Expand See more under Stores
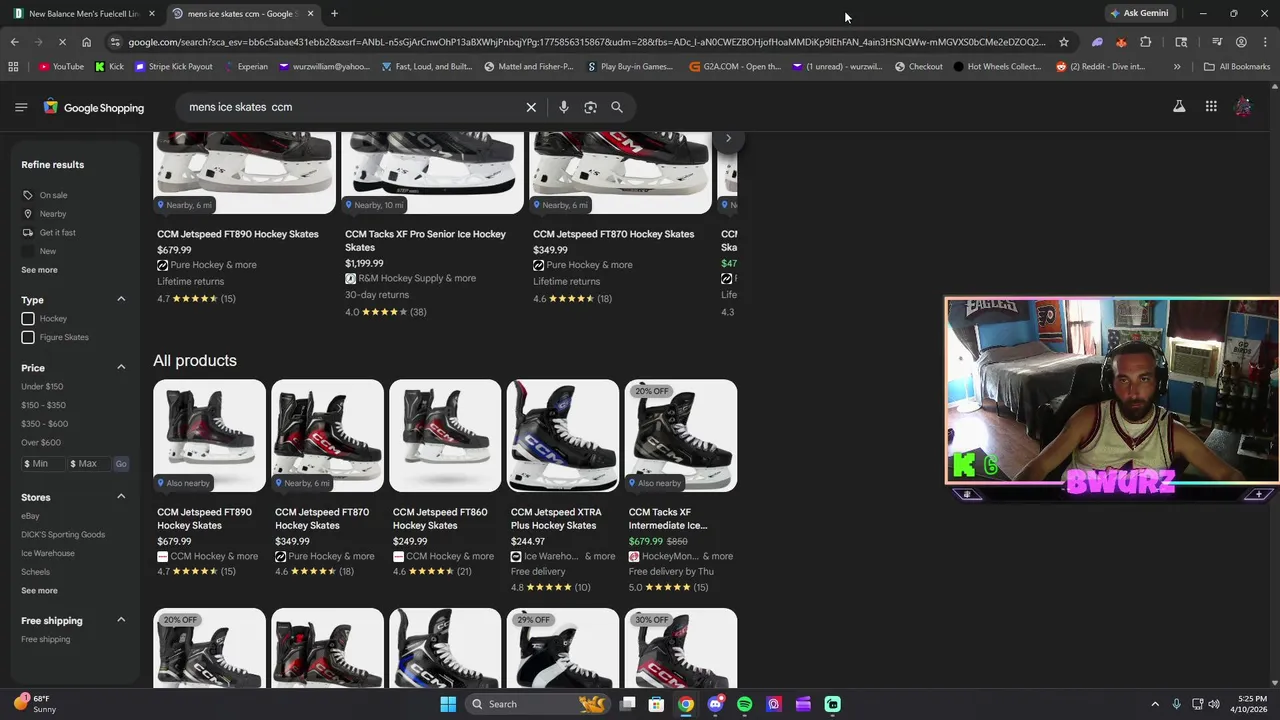The height and width of the screenshot is (720, 1280). pos(39,591)
